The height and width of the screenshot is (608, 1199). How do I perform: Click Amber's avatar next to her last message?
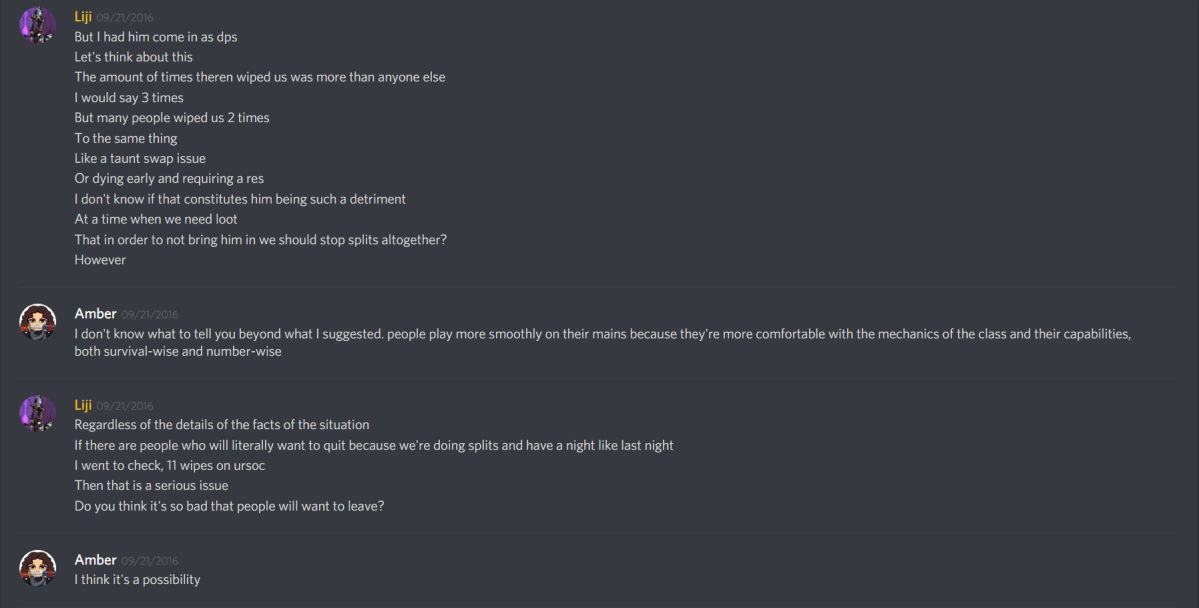coord(37,567)
